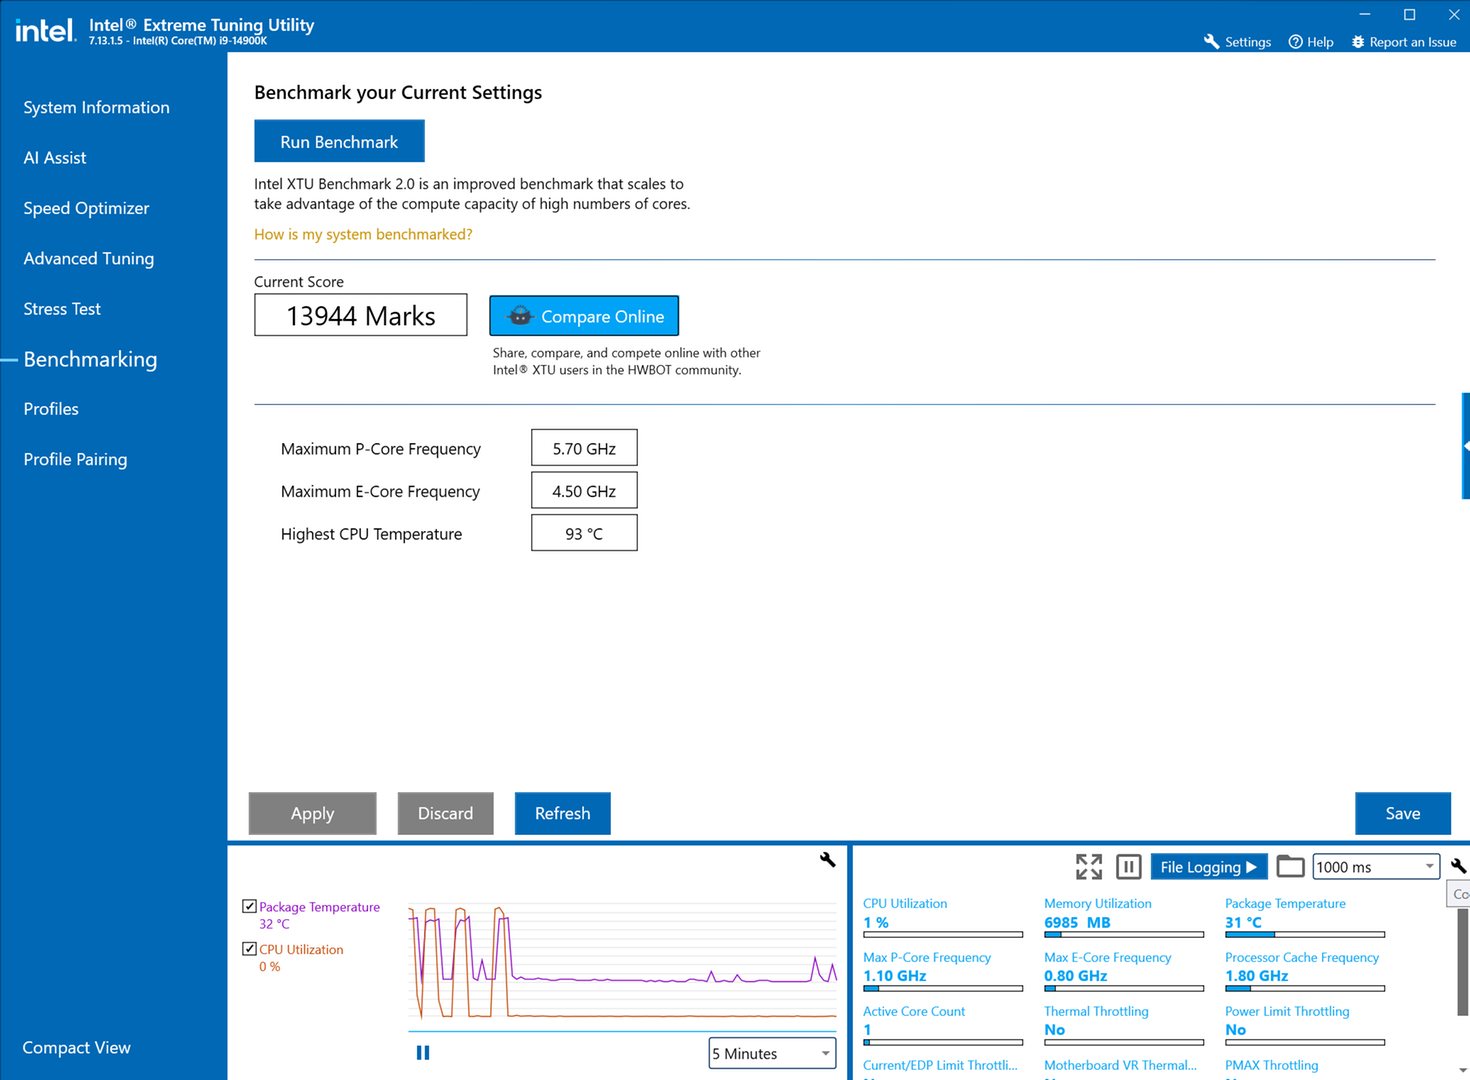Open System Information section
The image size is (1470, 1080).
coord(97,108)
